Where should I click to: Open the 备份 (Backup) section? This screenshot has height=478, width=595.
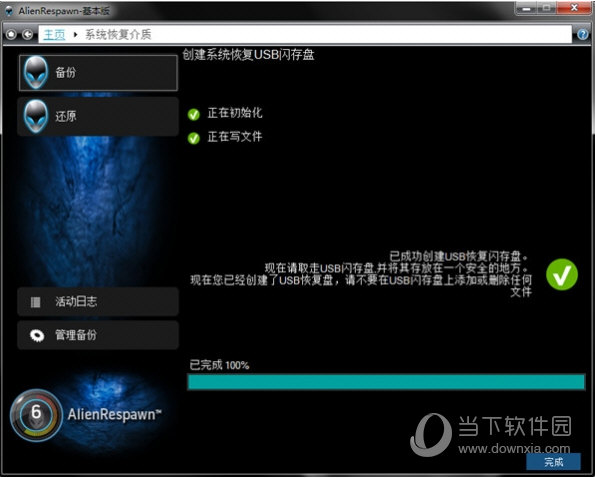point(98,72)
